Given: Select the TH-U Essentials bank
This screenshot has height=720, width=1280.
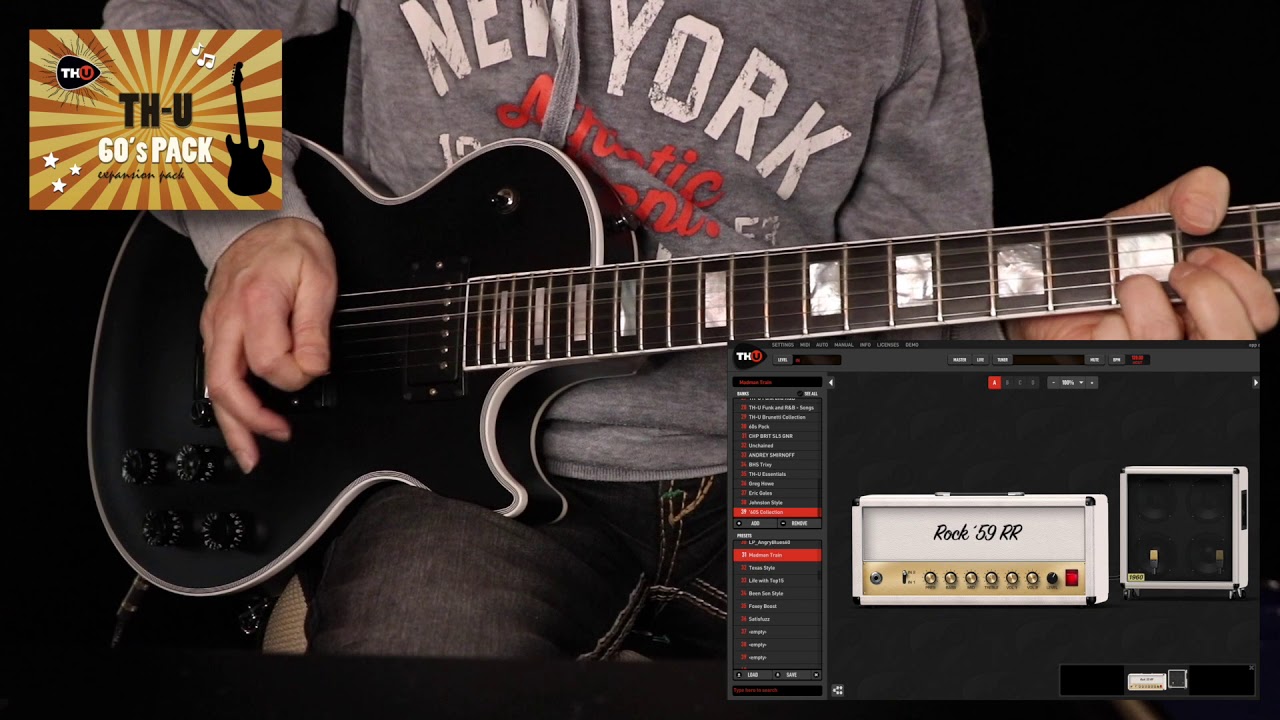Looking at the screenshot, I should point(777,474).
